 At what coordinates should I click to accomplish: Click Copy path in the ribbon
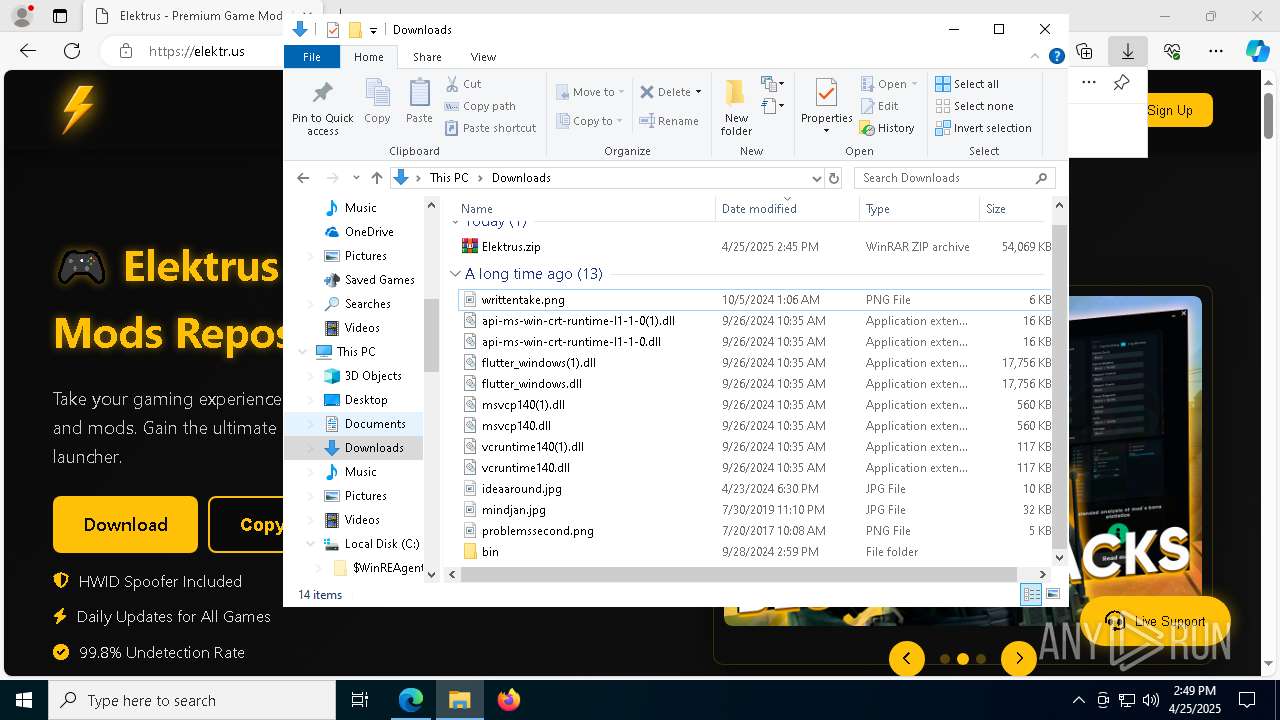480,106
